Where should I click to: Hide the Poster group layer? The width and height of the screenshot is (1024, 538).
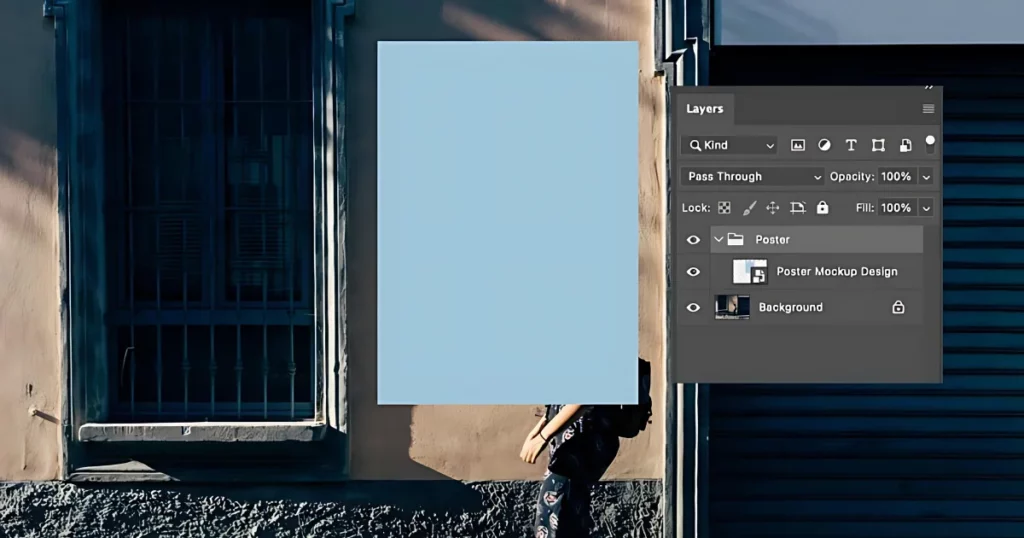(x=693, y=240)
